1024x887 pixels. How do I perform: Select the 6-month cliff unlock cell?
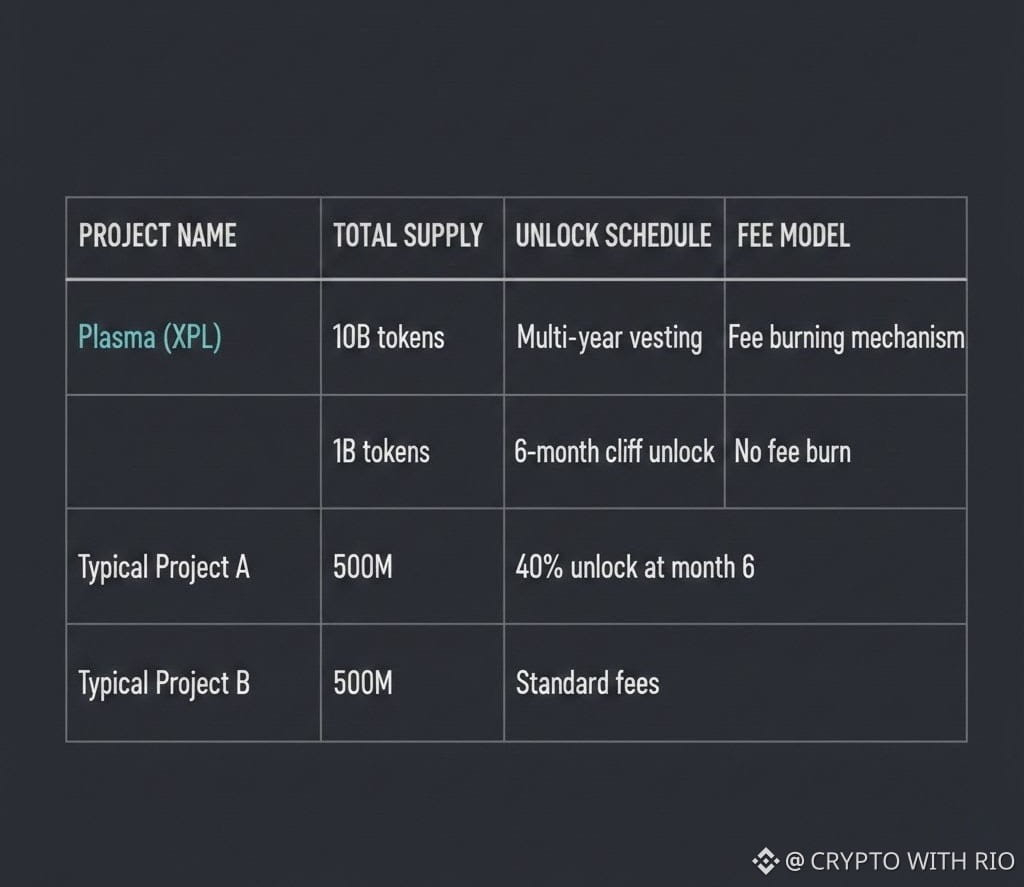click(614, 452)
